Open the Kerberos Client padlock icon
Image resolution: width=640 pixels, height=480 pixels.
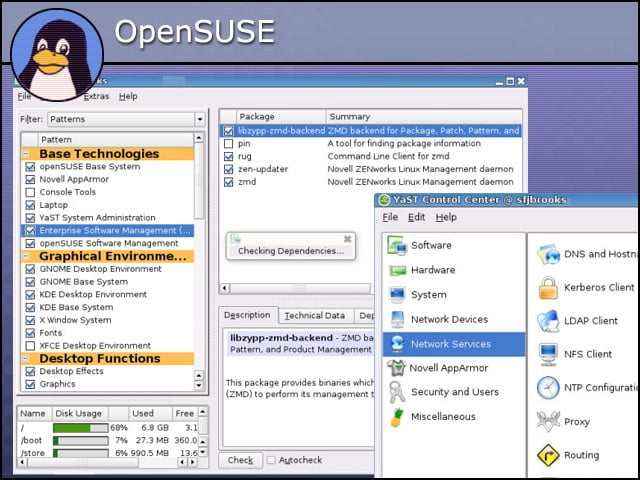tap(548, 288)
